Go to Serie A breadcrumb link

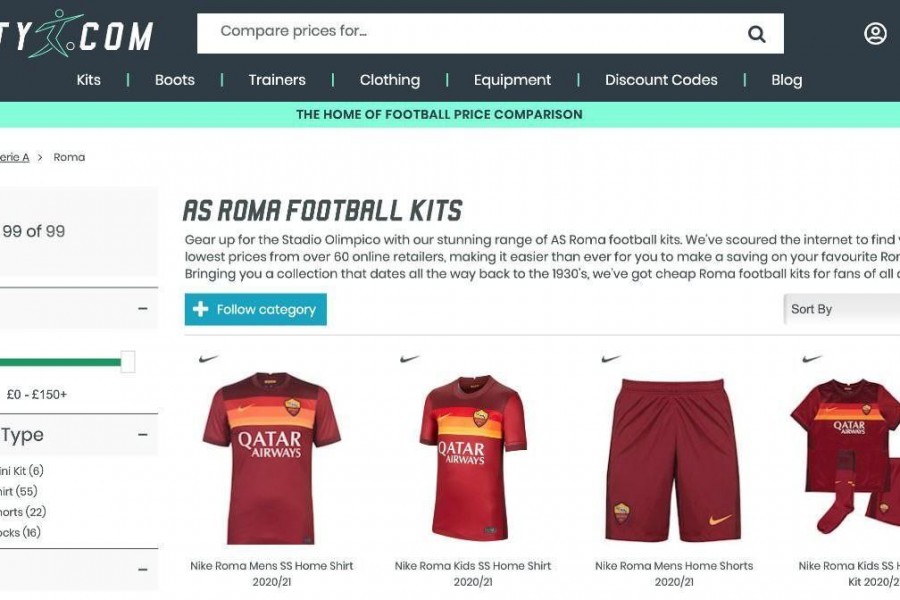pos(14,157)
